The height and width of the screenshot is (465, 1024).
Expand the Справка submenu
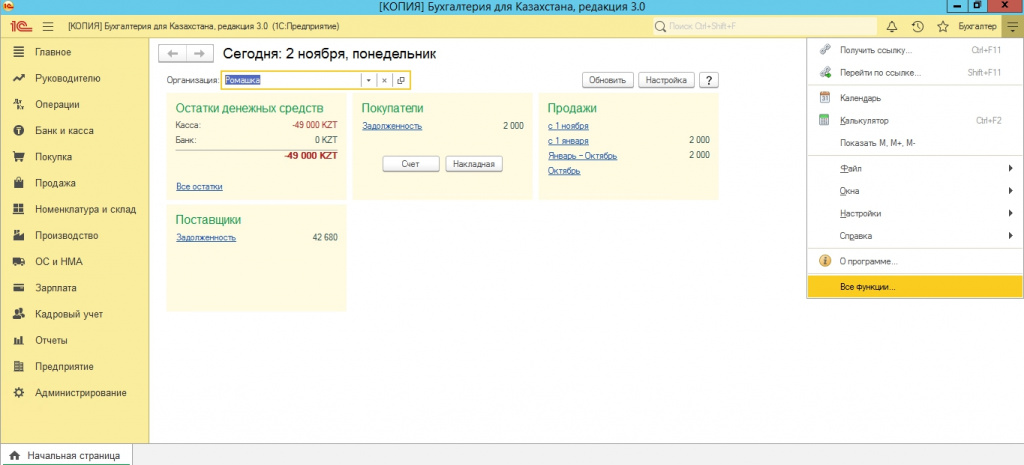tap(915, 236)
